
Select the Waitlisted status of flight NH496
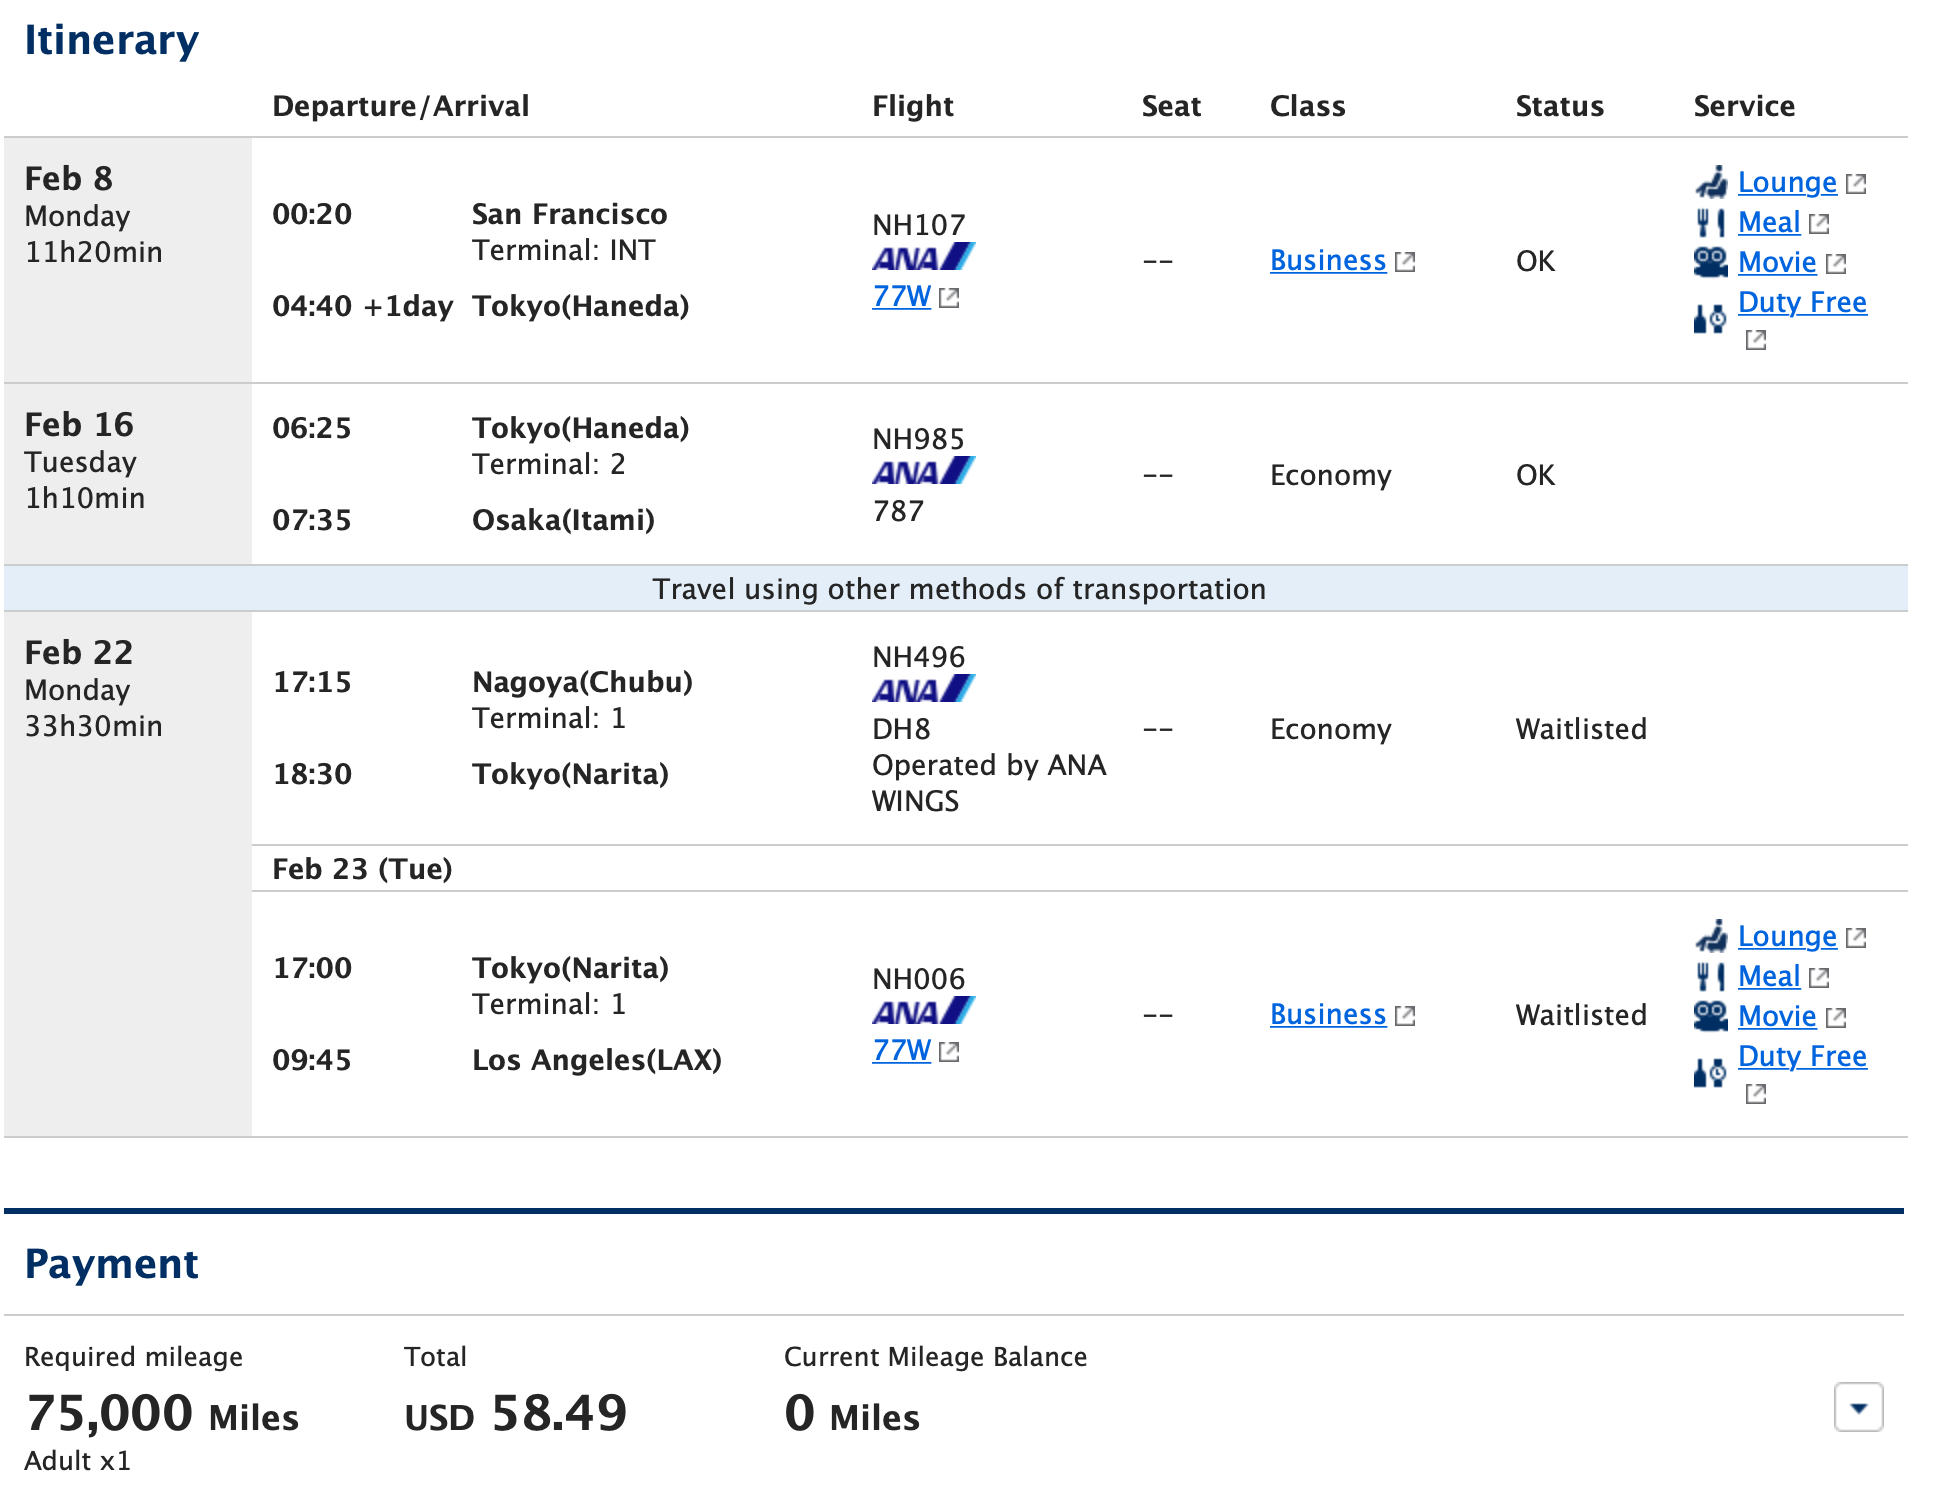pyautogui.click(x=1581, y=729)
